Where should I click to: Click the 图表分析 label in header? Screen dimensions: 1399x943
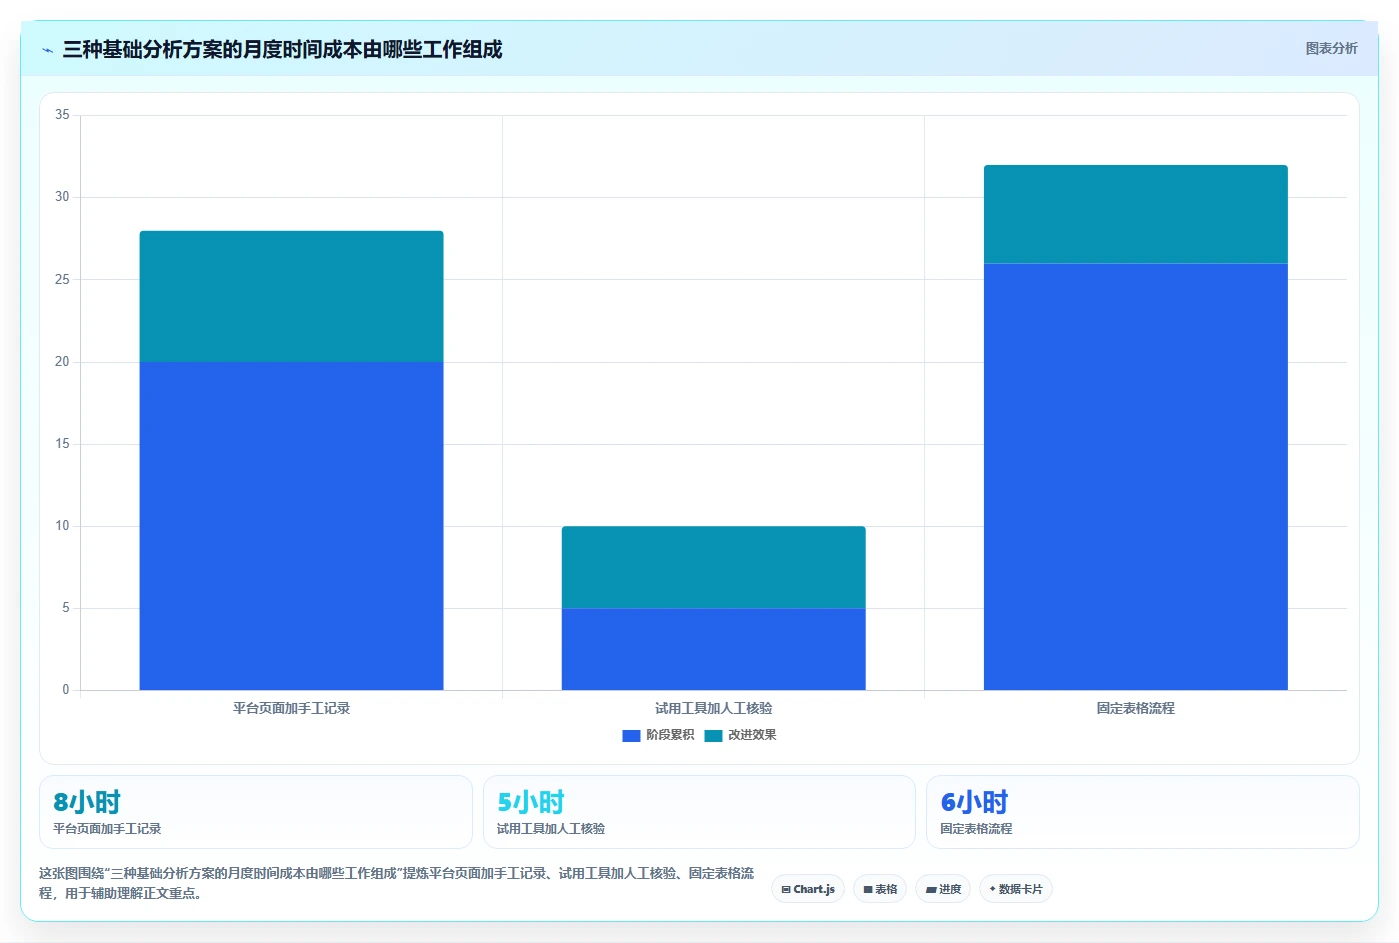pos(1331,48)
